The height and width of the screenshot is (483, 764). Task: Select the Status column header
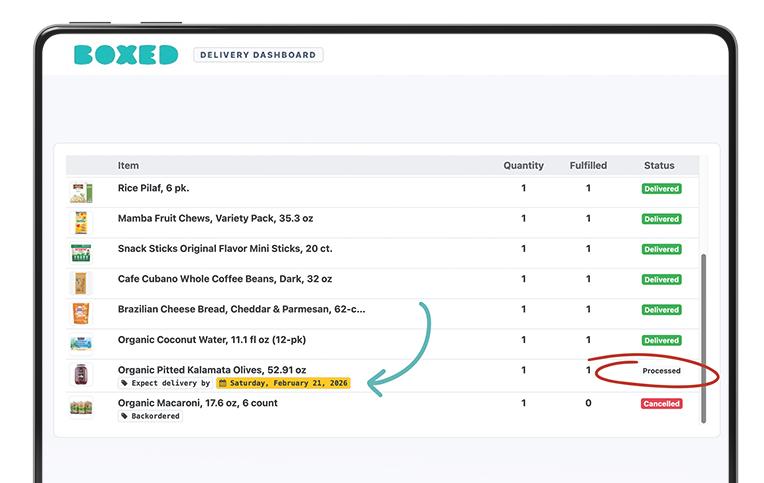tap(659, 165)
